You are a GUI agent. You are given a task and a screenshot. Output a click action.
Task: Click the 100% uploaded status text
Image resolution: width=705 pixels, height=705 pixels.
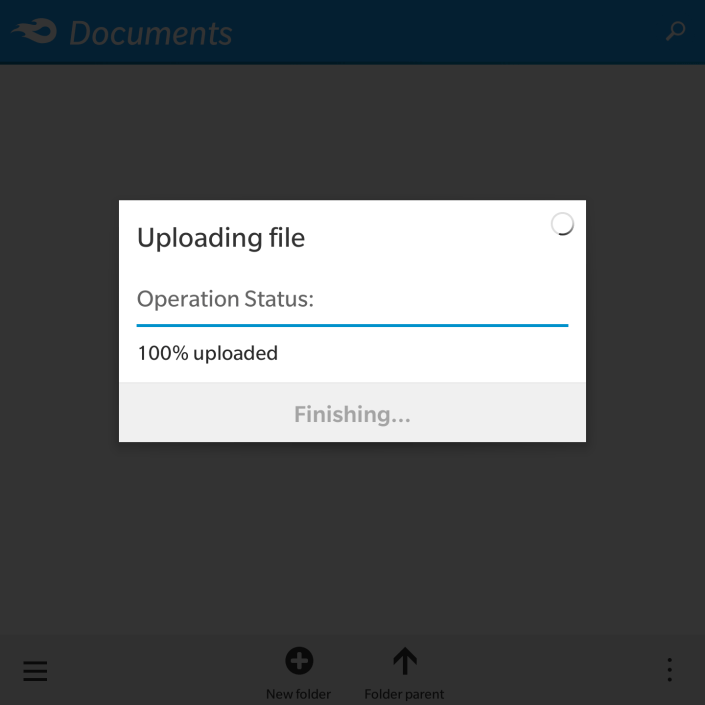207,353
